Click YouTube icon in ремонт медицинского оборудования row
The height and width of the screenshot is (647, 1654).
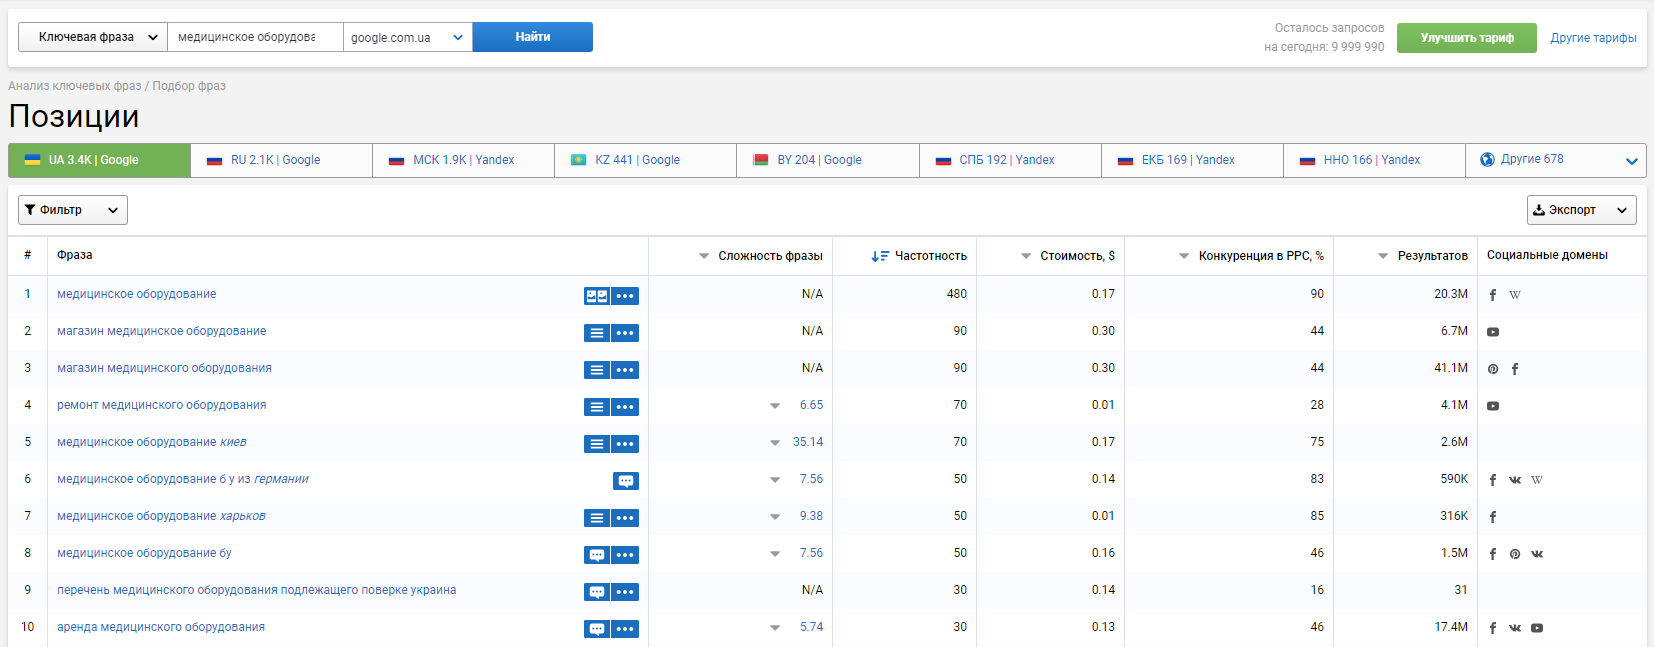[x=1493, y=406]
